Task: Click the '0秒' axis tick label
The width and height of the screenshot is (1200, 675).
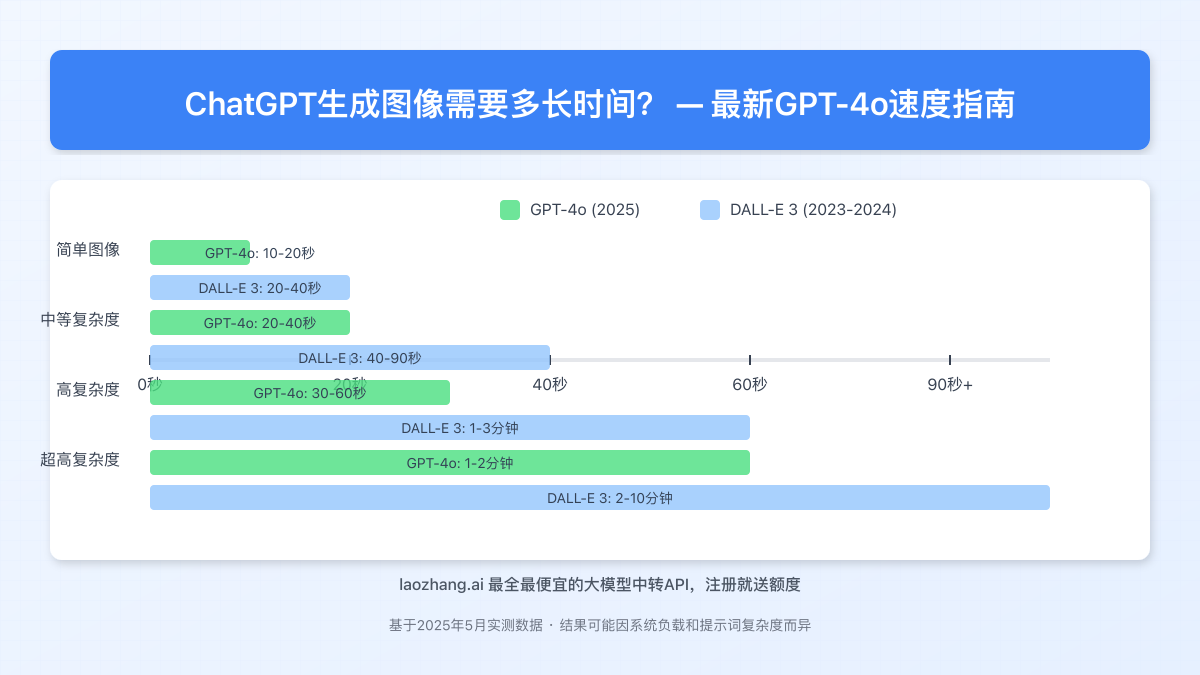Action: point(149,384)
